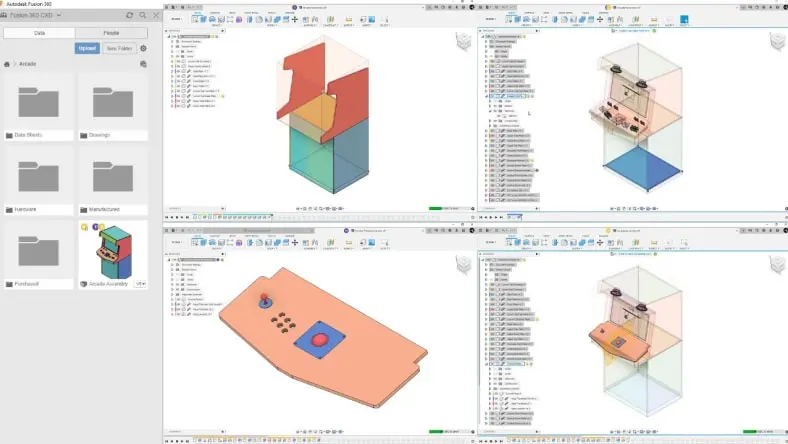Go to the home project icon
Viewport: 788px width, 444px height.
(x=7, y=64)
